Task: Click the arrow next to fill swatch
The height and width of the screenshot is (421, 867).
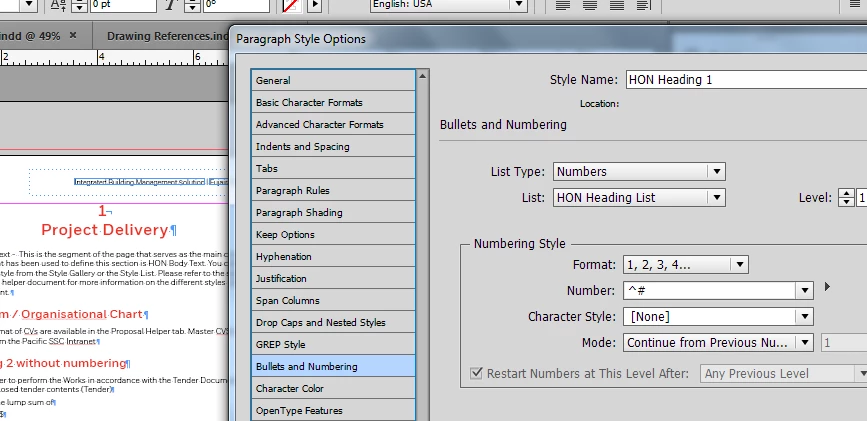Action: pyautogui.click(x=315, y=5)
